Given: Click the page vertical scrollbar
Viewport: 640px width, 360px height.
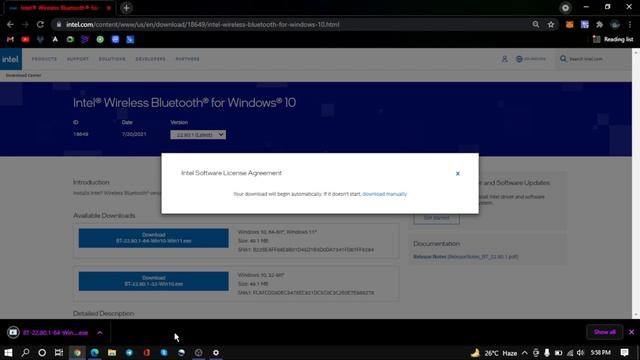Looking at the screenshot, I should click(636, 184).
